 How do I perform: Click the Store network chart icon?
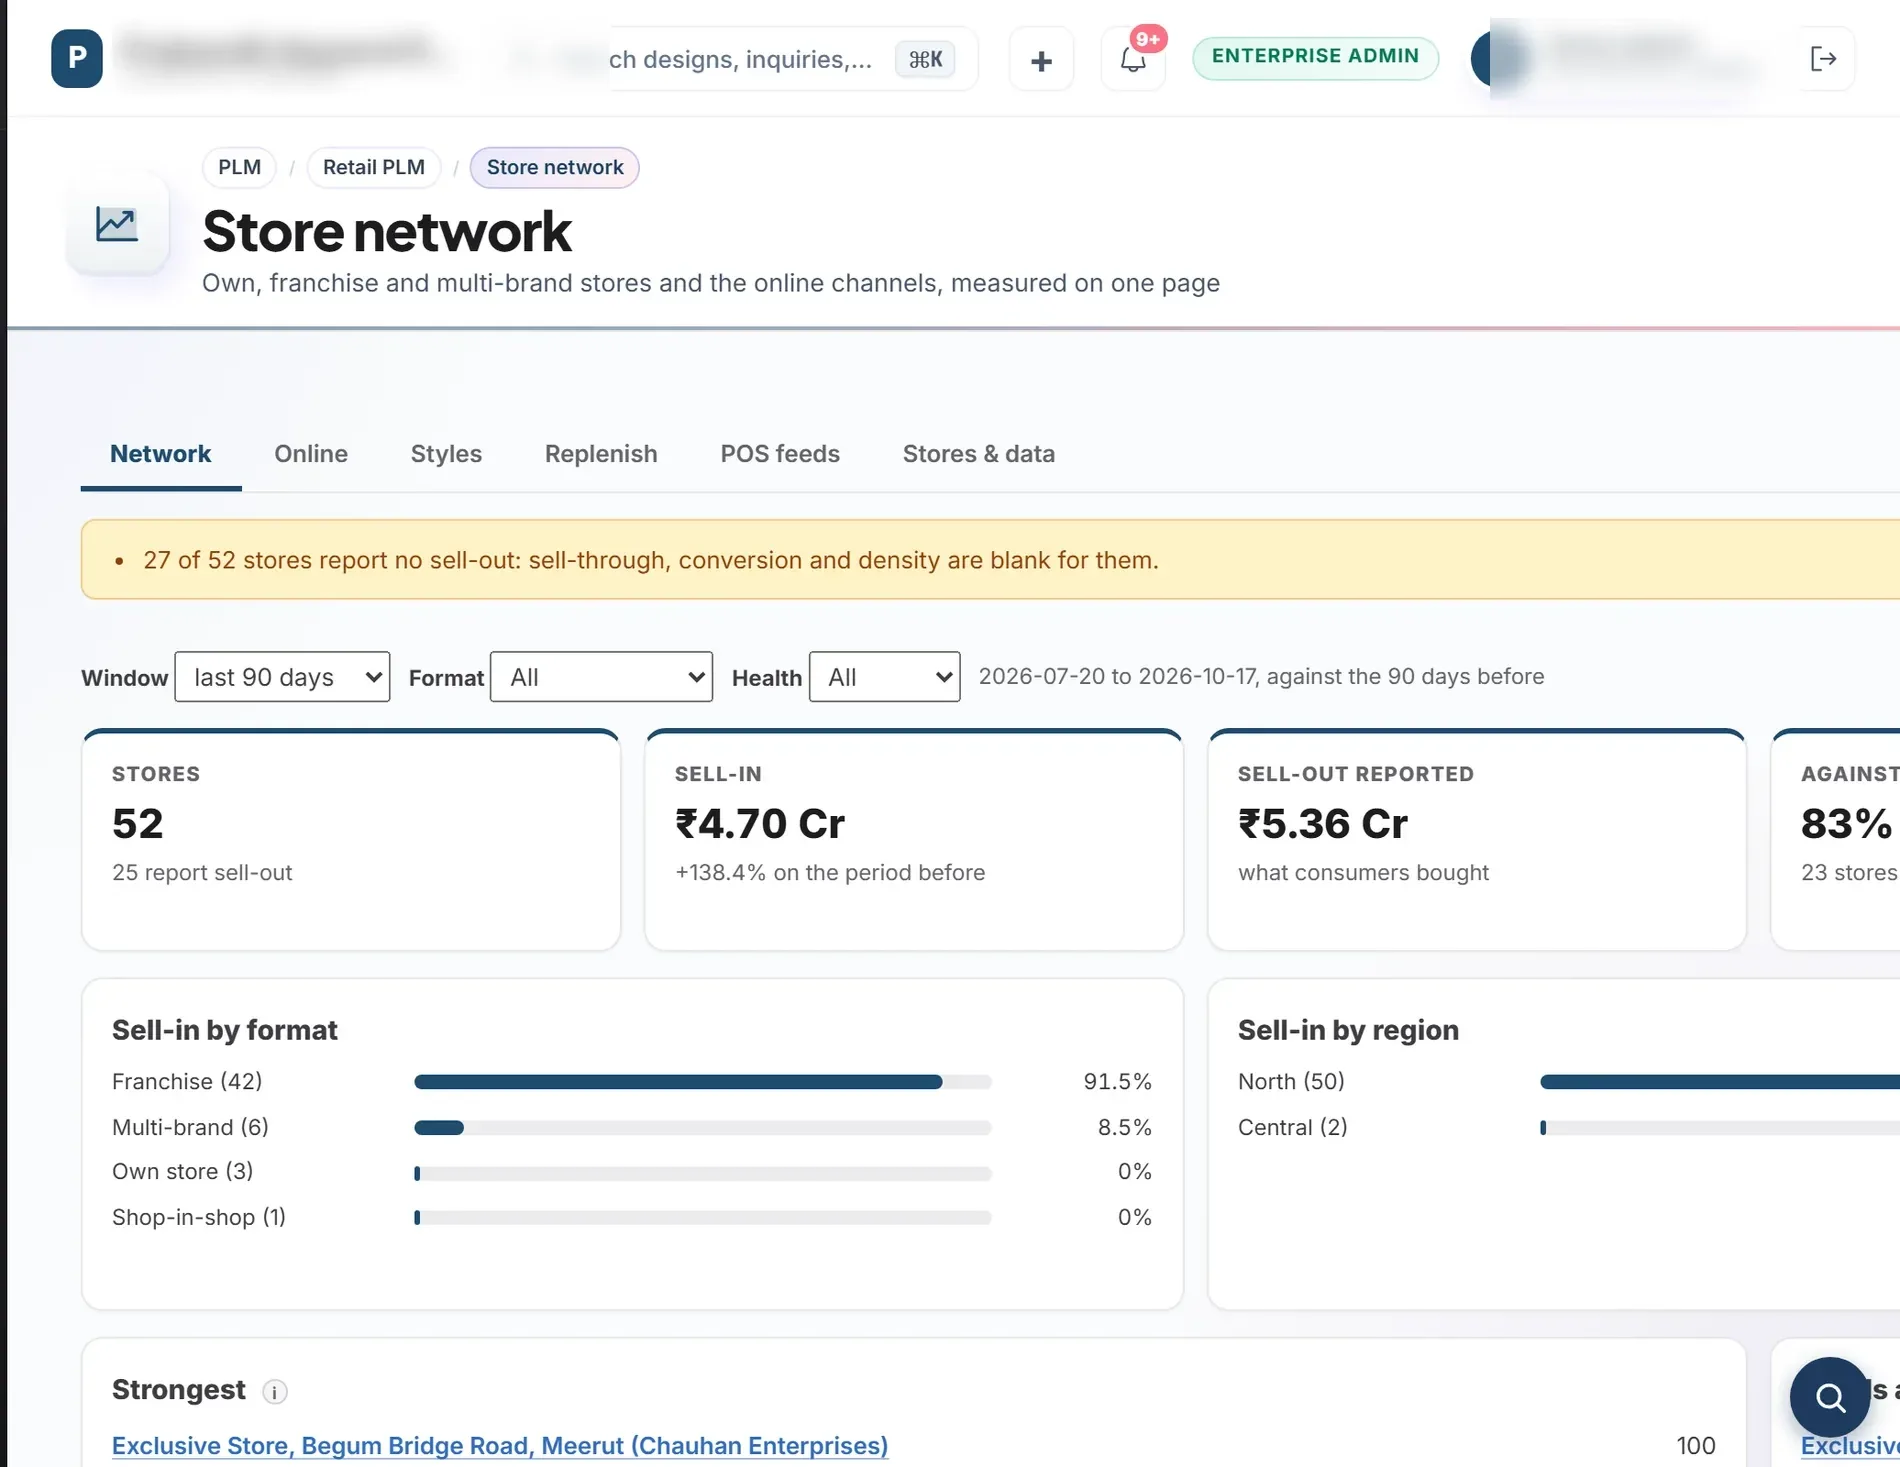click(x=117, y=224)
